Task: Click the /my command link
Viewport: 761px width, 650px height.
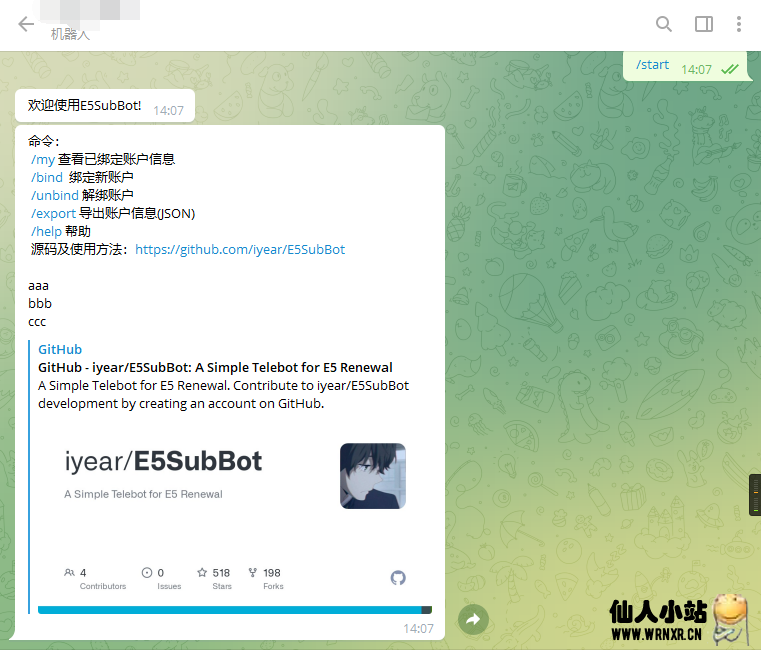Action: coord(43,159)
